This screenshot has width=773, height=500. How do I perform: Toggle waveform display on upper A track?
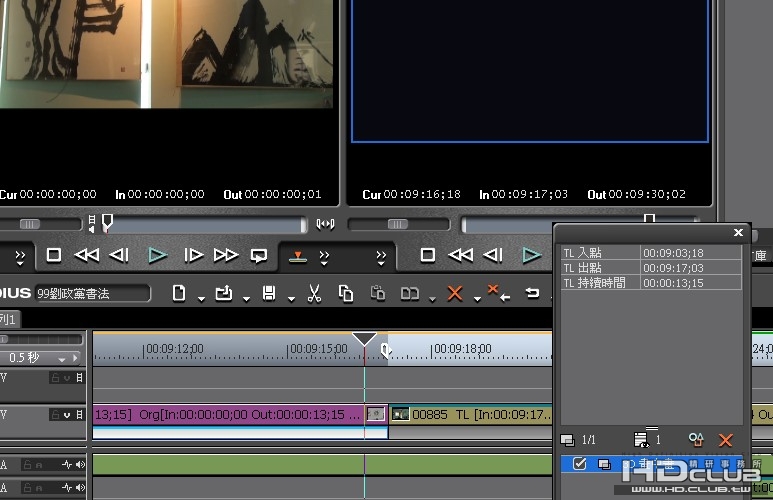point(67,464)
